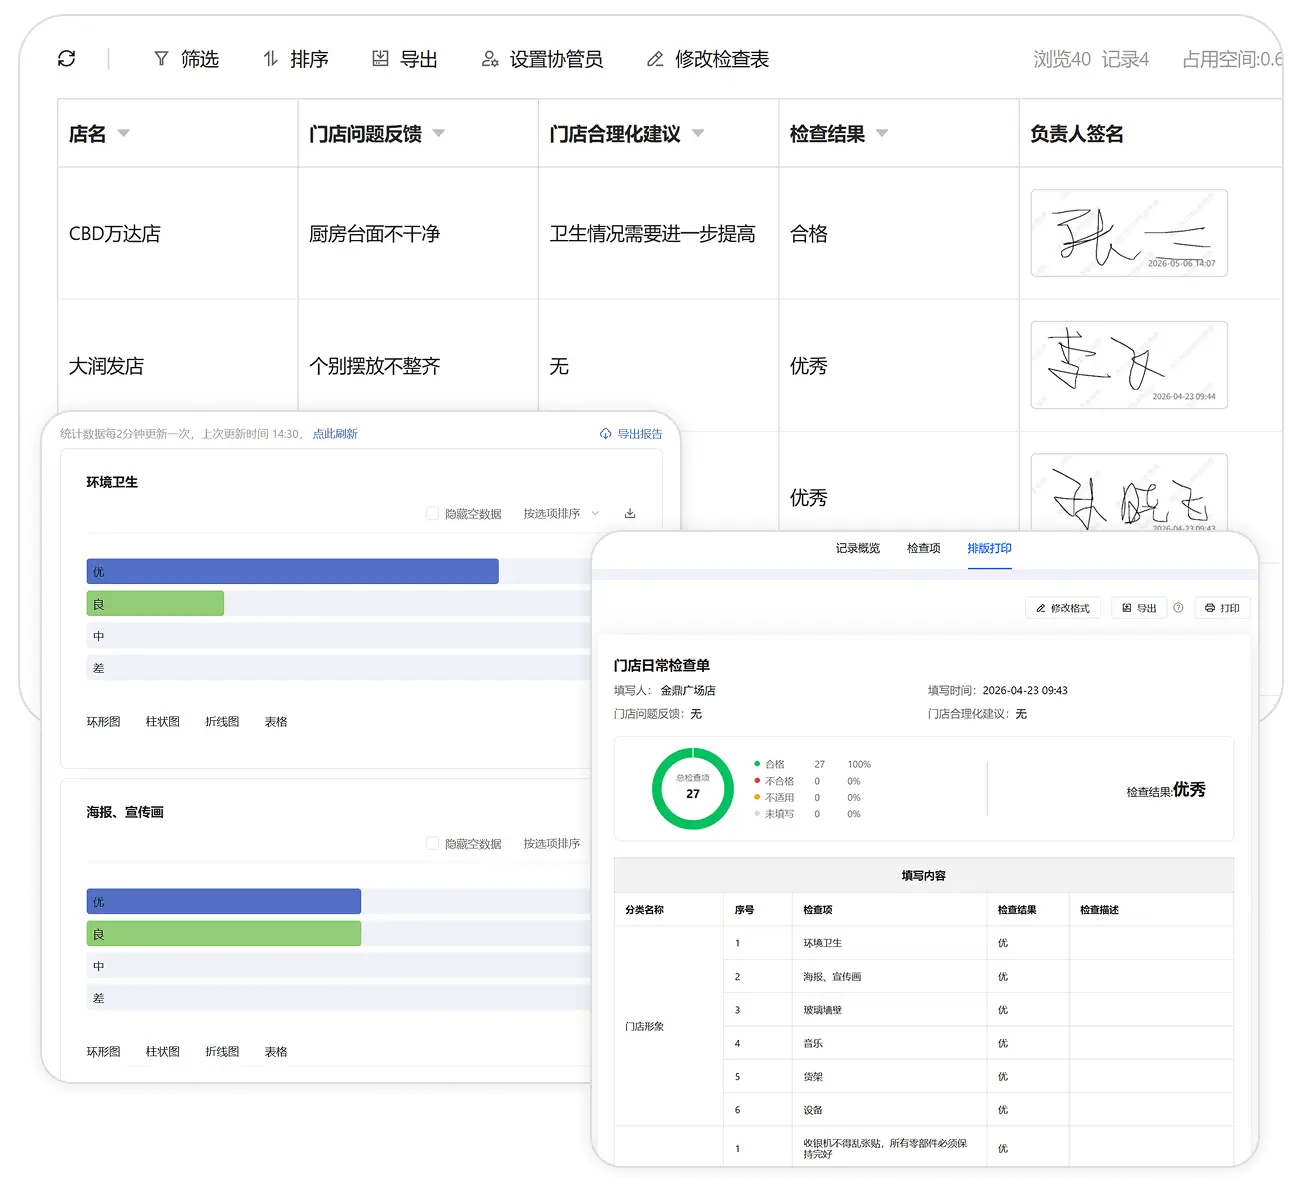Click the 合格 result cell for CBD万达店
The width and height of the screenshot is (1300, 1200).
pyautogui.click(x=898, y=233)
